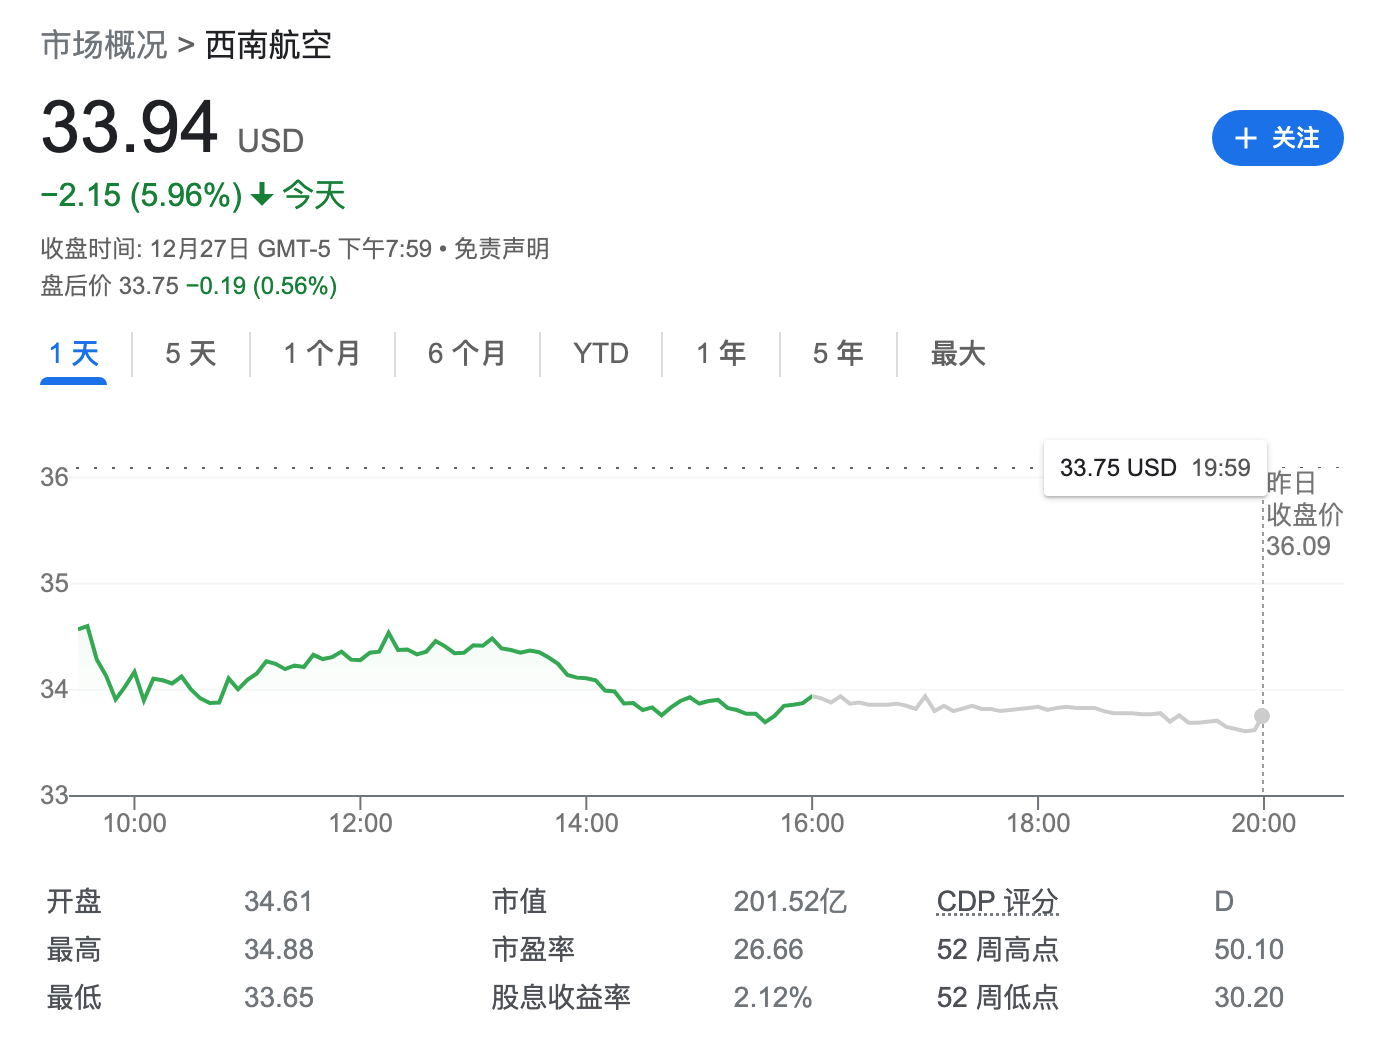Click the 昨日收盘价 36.09 label
The width and height of the screenshot is (1390, 1042).
click(1303, 515)
